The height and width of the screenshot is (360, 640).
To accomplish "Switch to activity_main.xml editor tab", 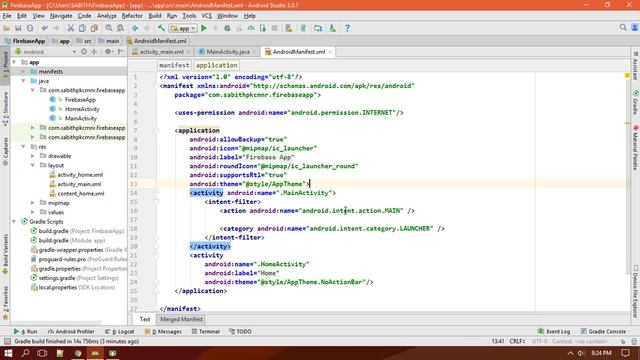I will click(x=161, y=52).
